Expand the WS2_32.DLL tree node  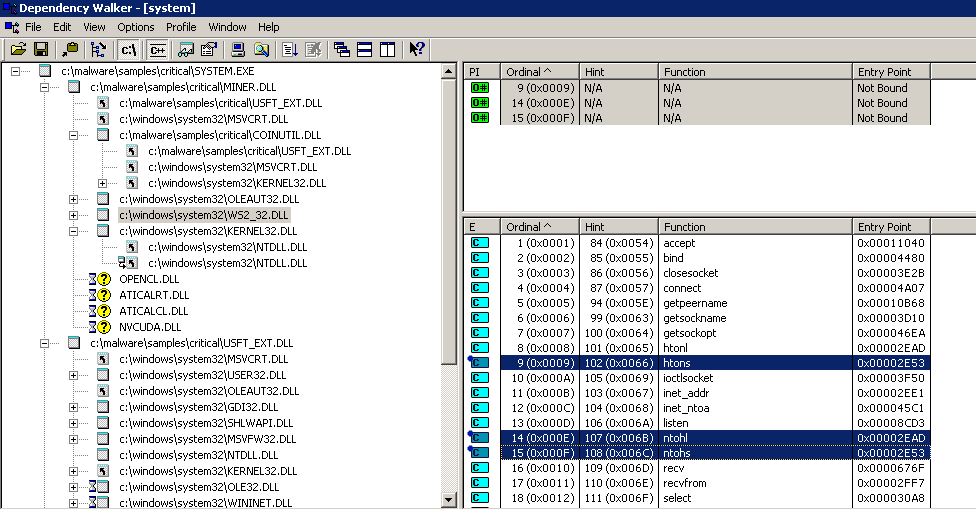click(x=73, y=215)
